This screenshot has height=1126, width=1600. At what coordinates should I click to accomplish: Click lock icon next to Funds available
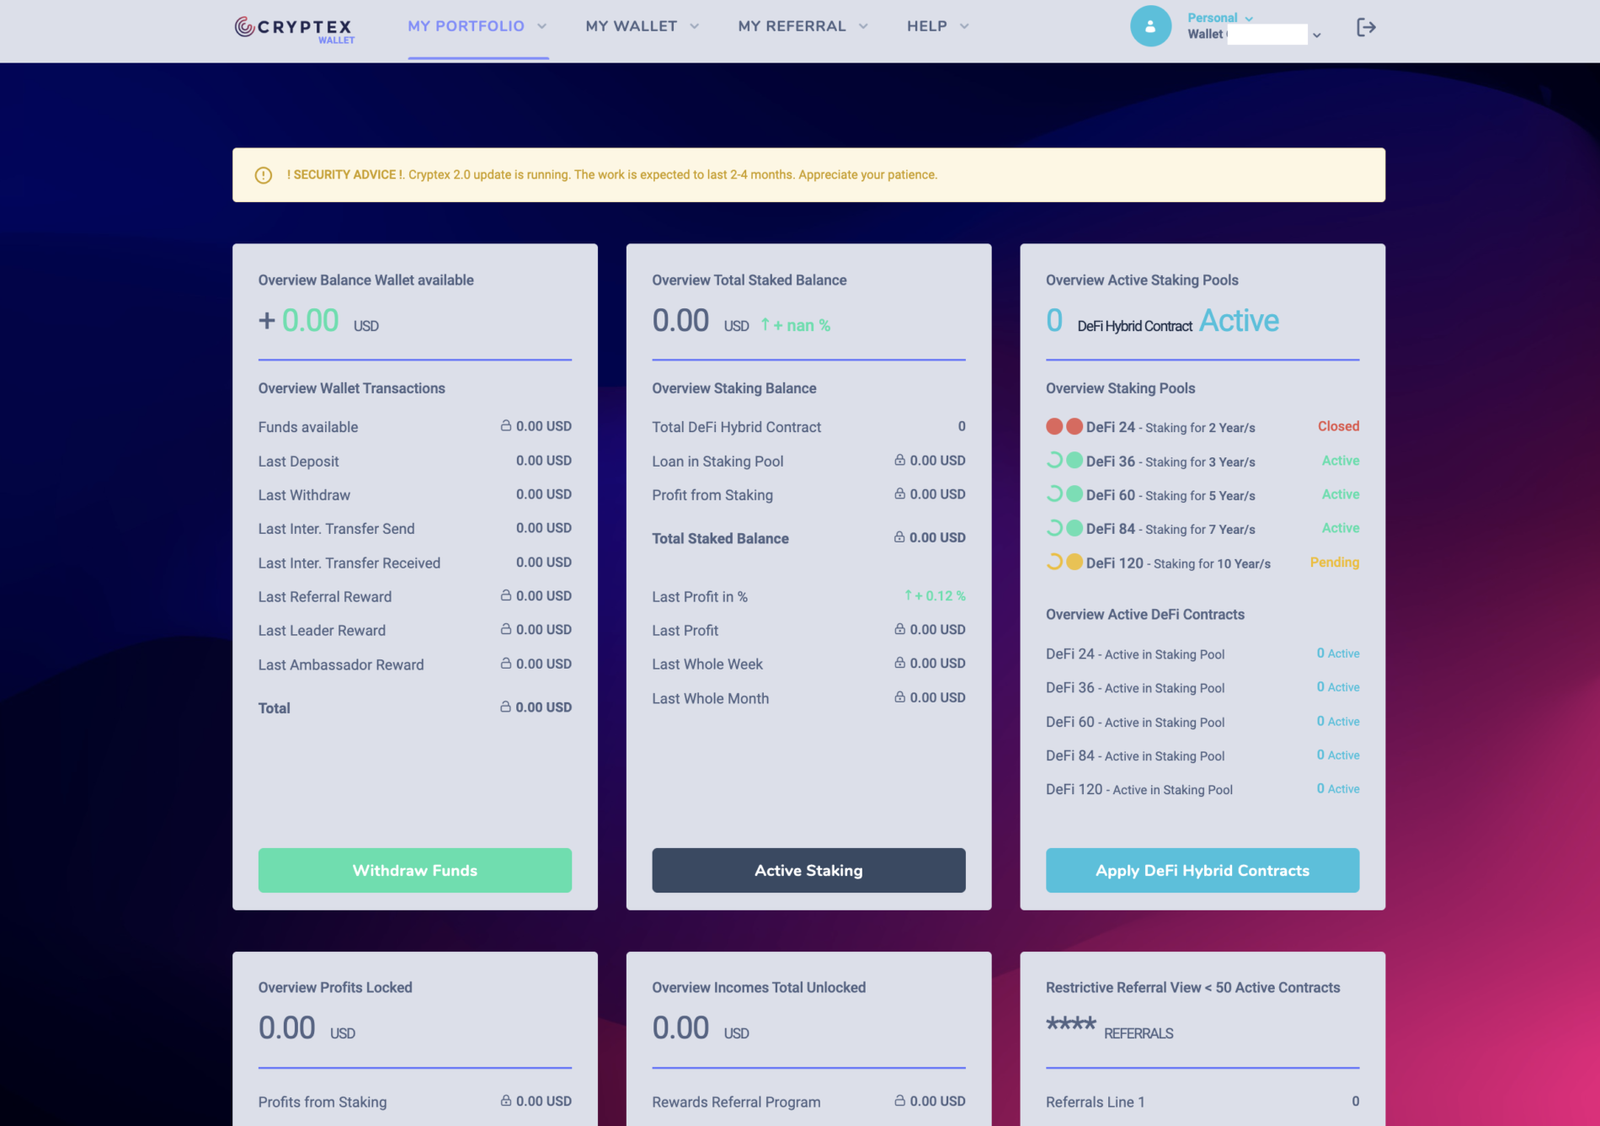pos(506,425)
